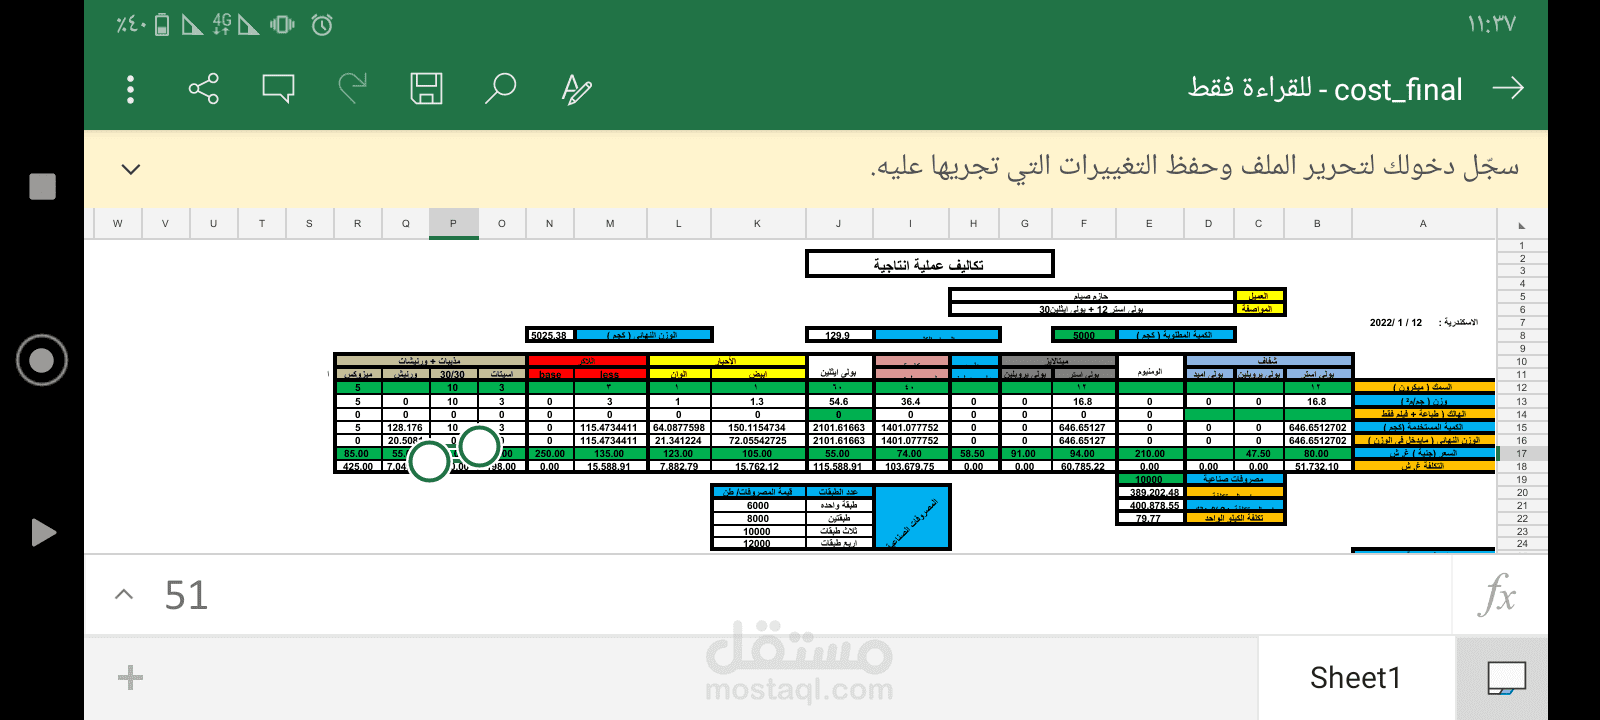Select cell with value 7,882.79

pyautogui.click(x=678, y=466)
